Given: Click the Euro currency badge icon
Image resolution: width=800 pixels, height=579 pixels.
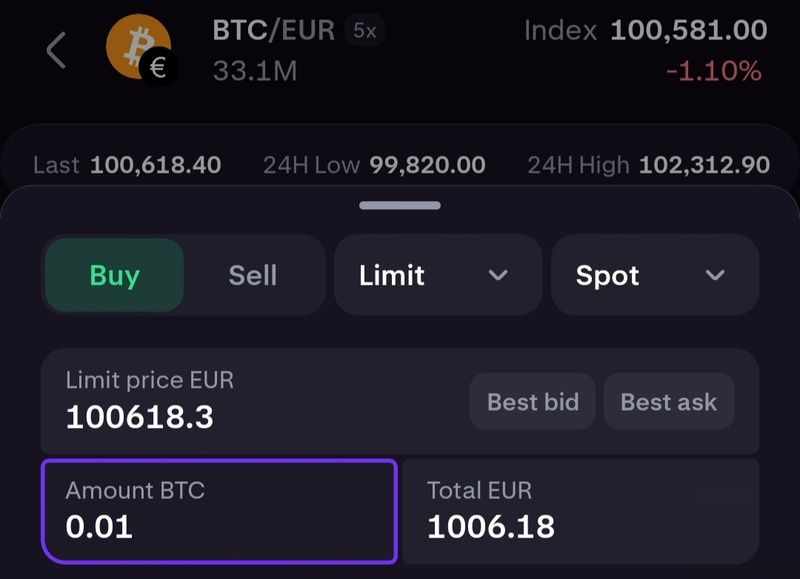Looking at the screenshot, I should coord(158,68).
